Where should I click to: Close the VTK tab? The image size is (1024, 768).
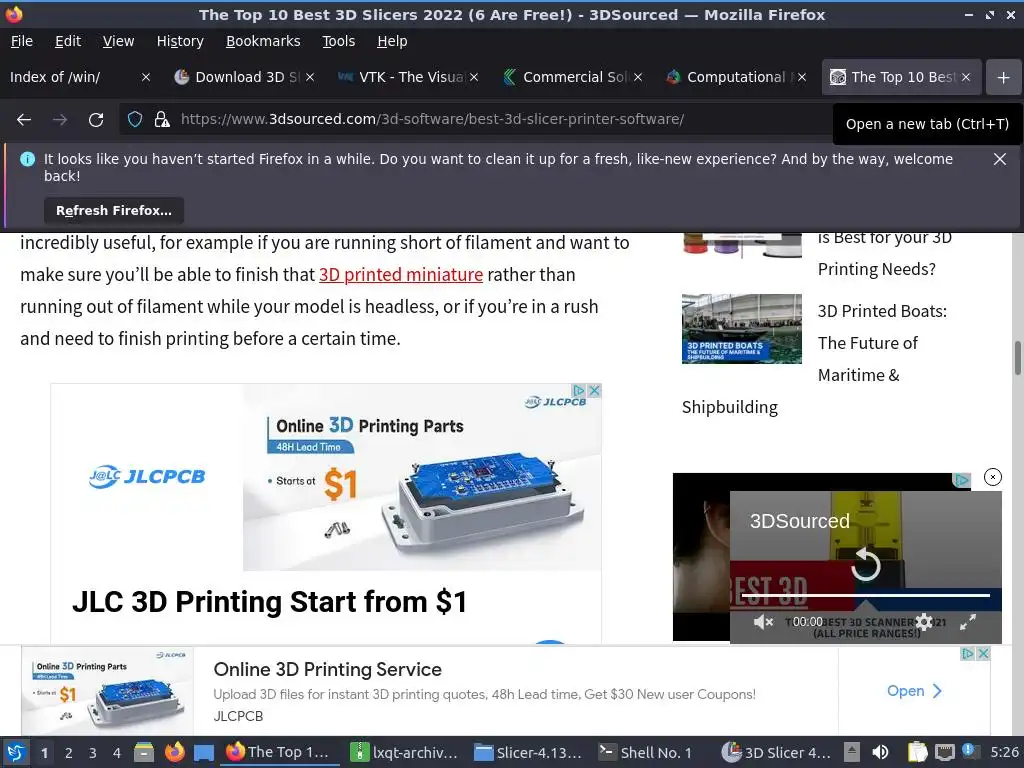(x=474, y=78)
